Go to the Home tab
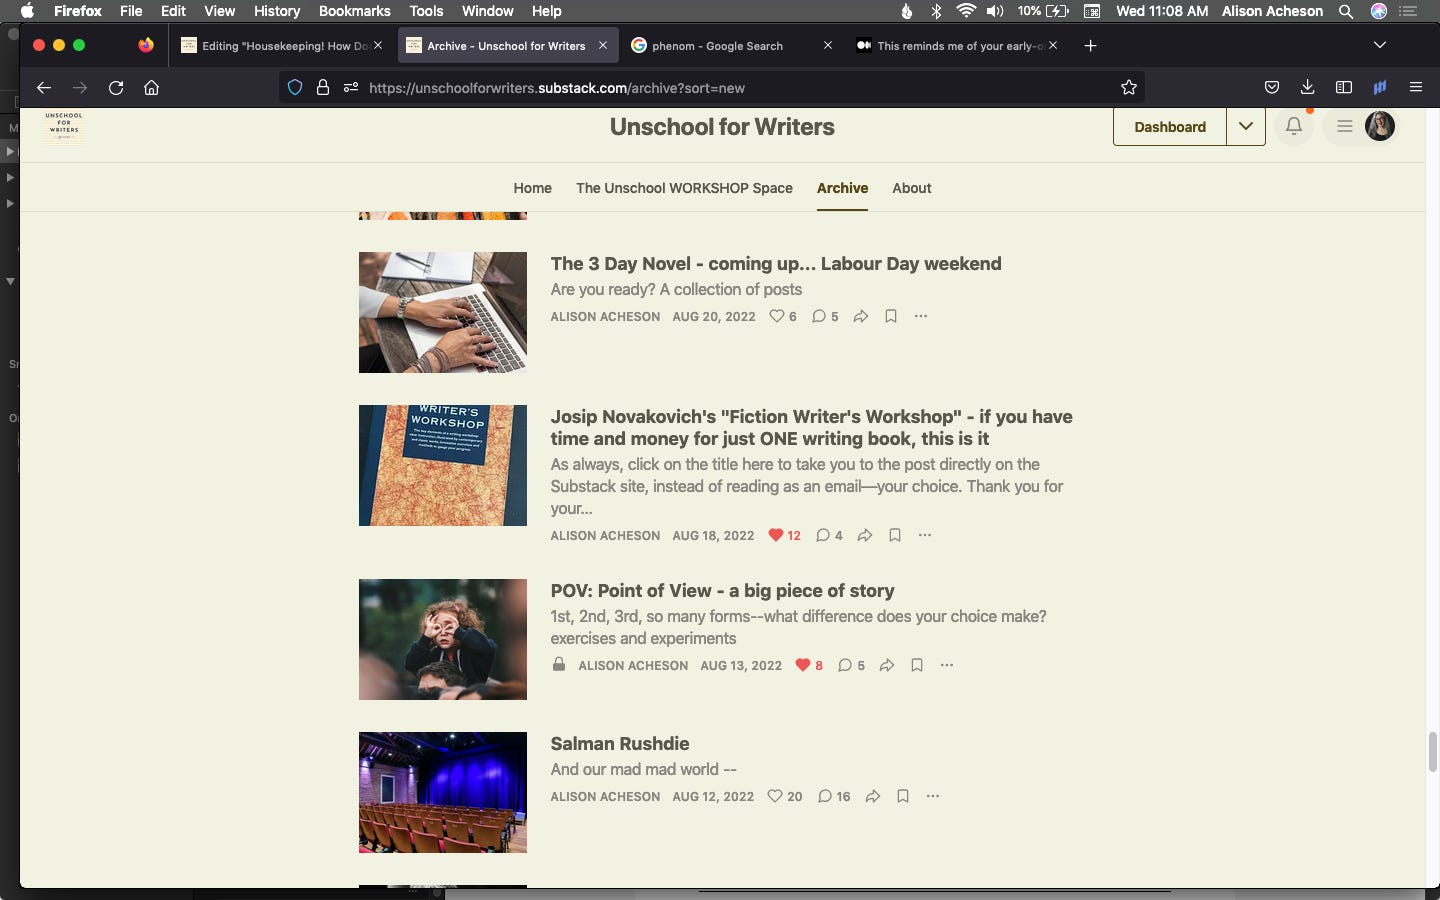This screenshot has width=1440, height=900. coord(532,188)
